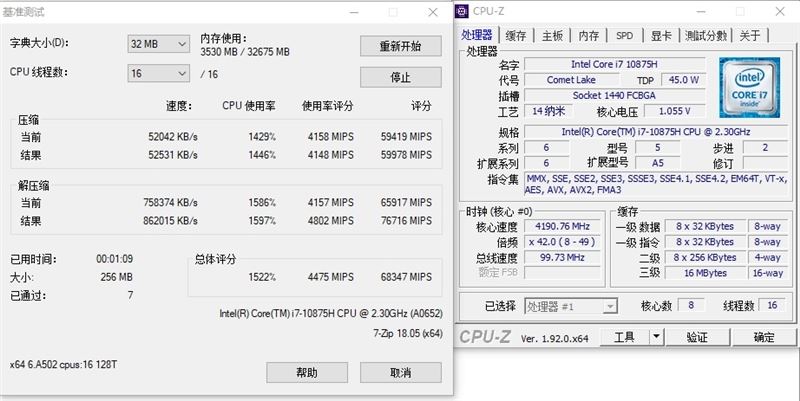Switch to the 缓存 tab

click(x=515, y=36)
